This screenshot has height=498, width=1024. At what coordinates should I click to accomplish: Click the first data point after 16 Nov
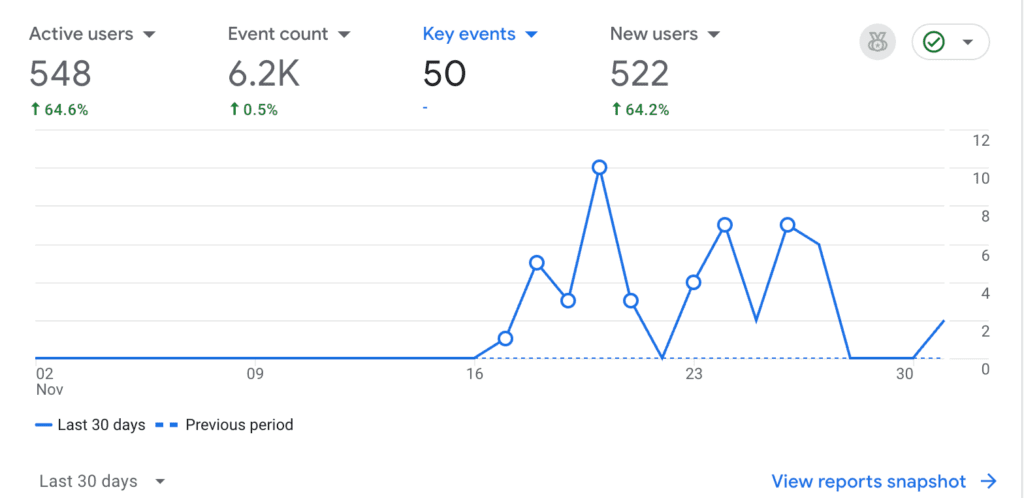click(505, 338)
